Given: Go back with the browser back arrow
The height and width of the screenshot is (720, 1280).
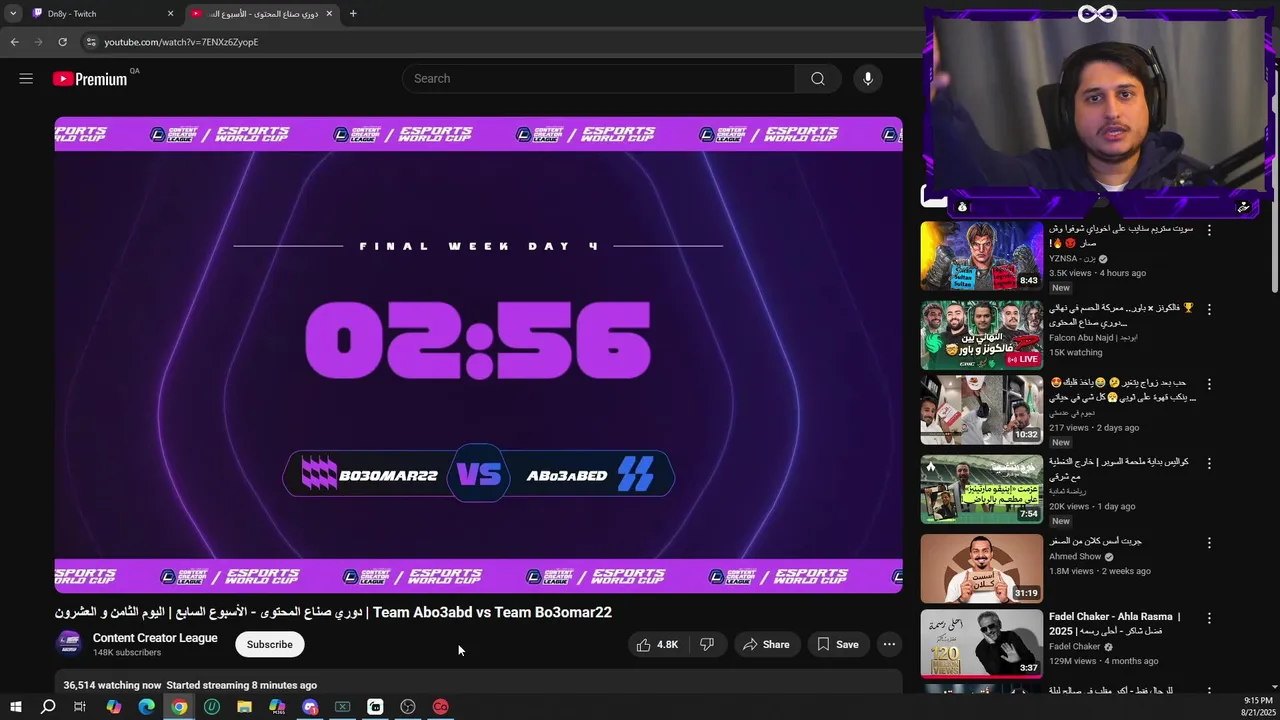Looking at the screenshot, I should (x=14, y=42).
